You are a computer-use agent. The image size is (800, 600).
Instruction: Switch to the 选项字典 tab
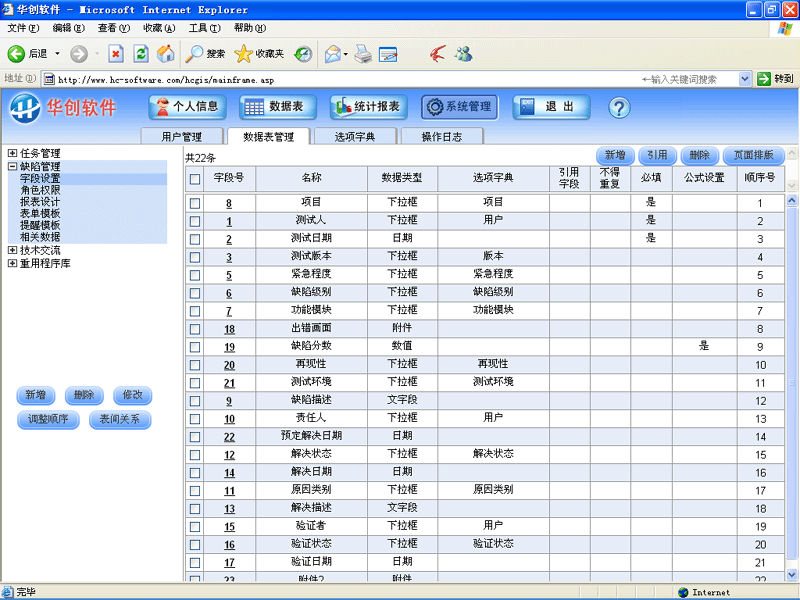pos(354,137)
